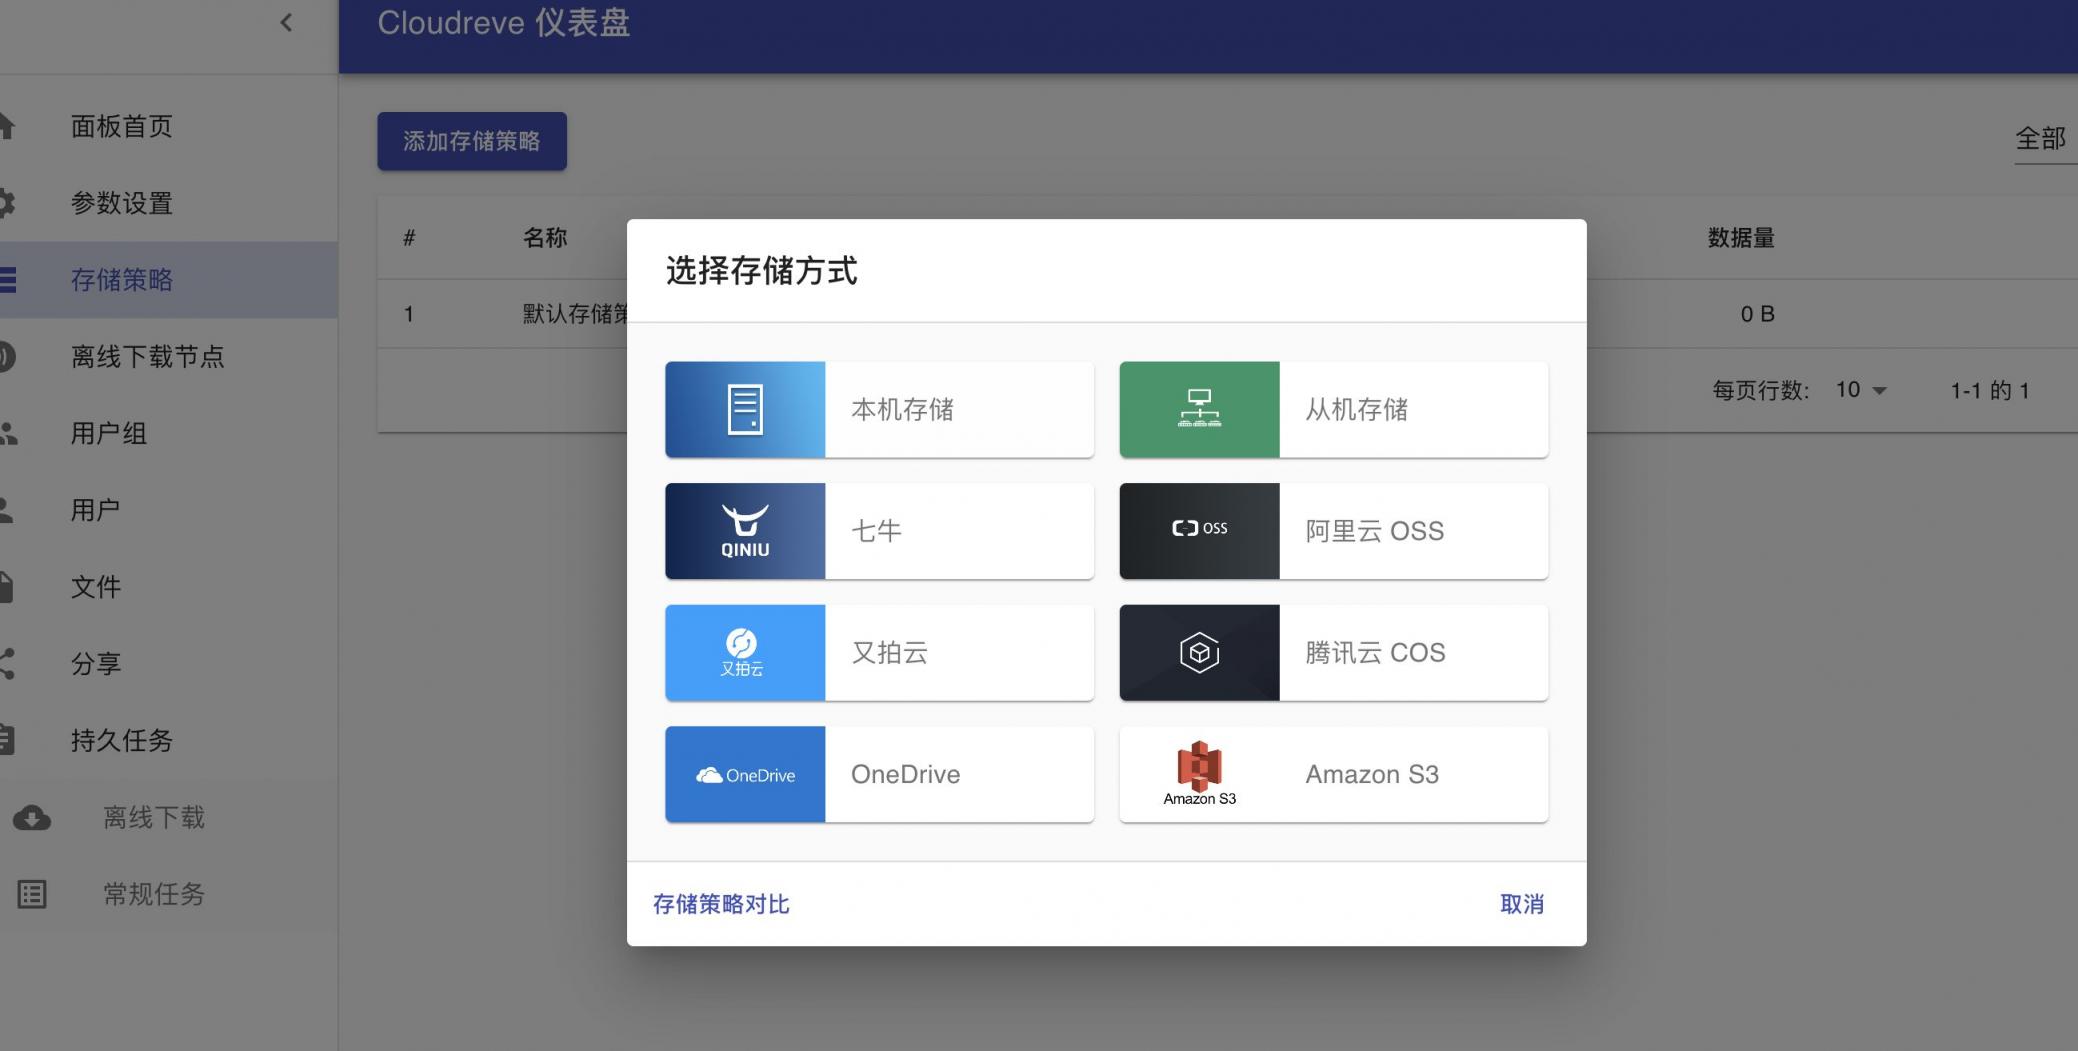
Task: Open the 全部 filter at top right
Action: [x=2040, y=139]
